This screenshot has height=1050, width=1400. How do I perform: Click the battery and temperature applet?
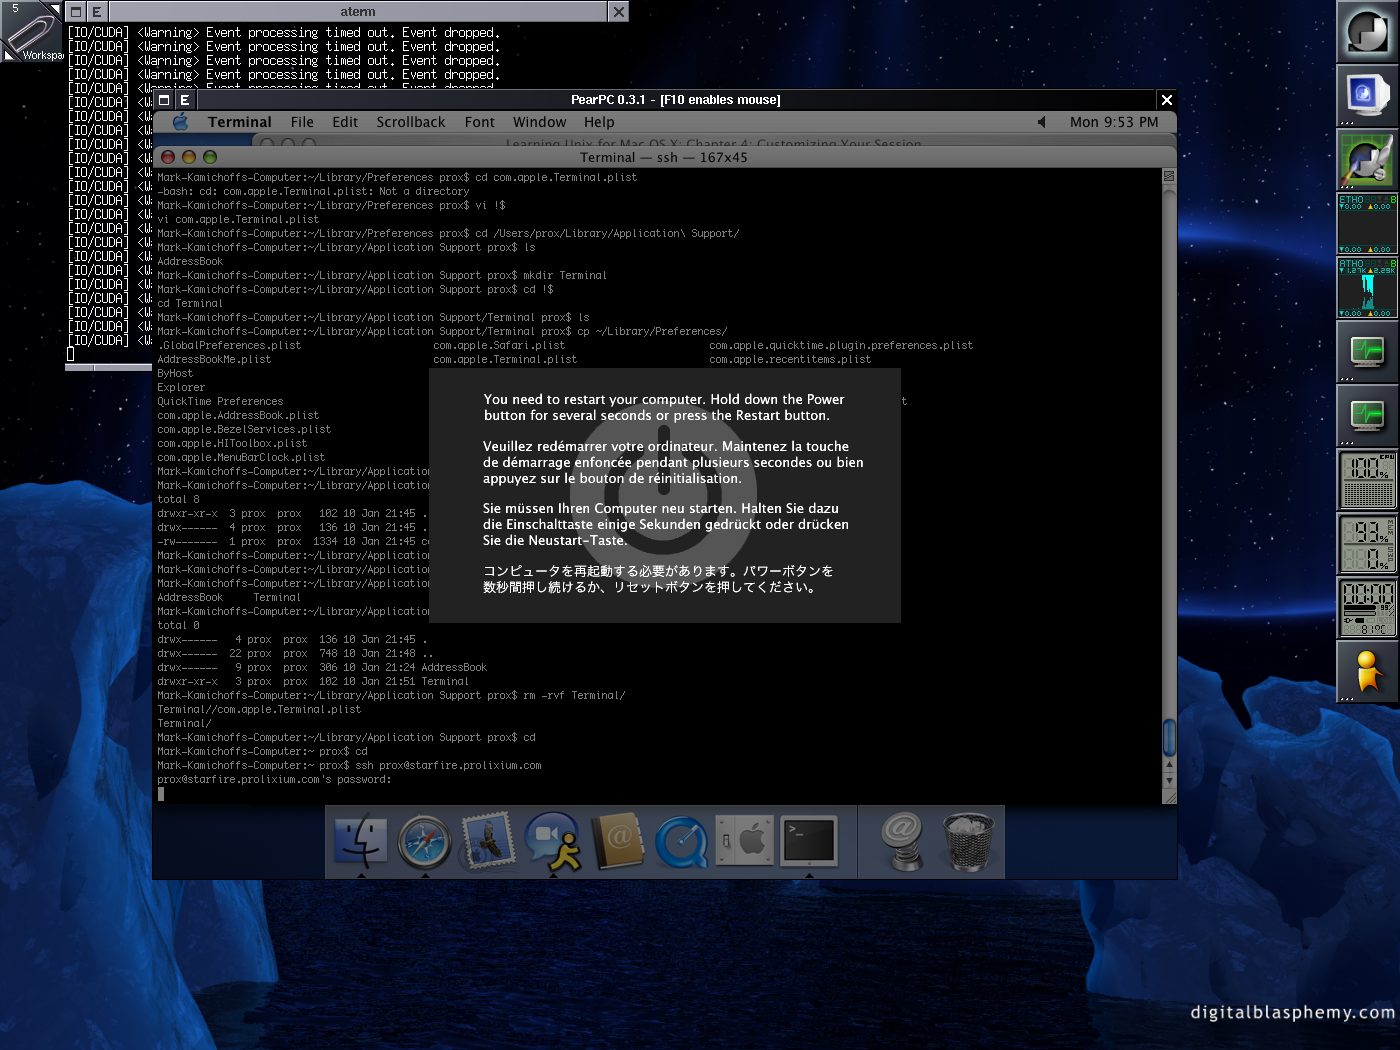point(1367,608)
